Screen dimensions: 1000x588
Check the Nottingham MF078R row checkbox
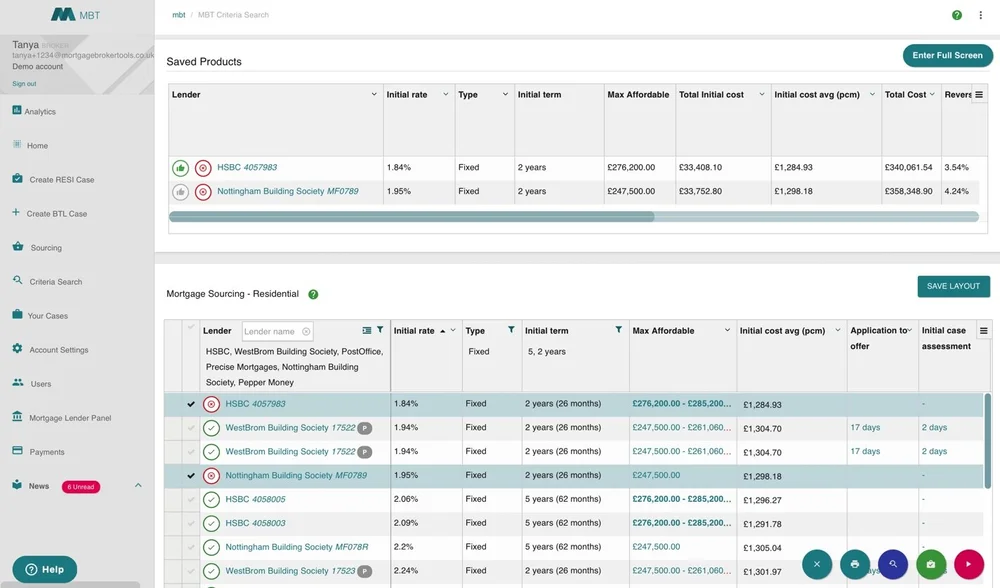(x=191, y=547)
